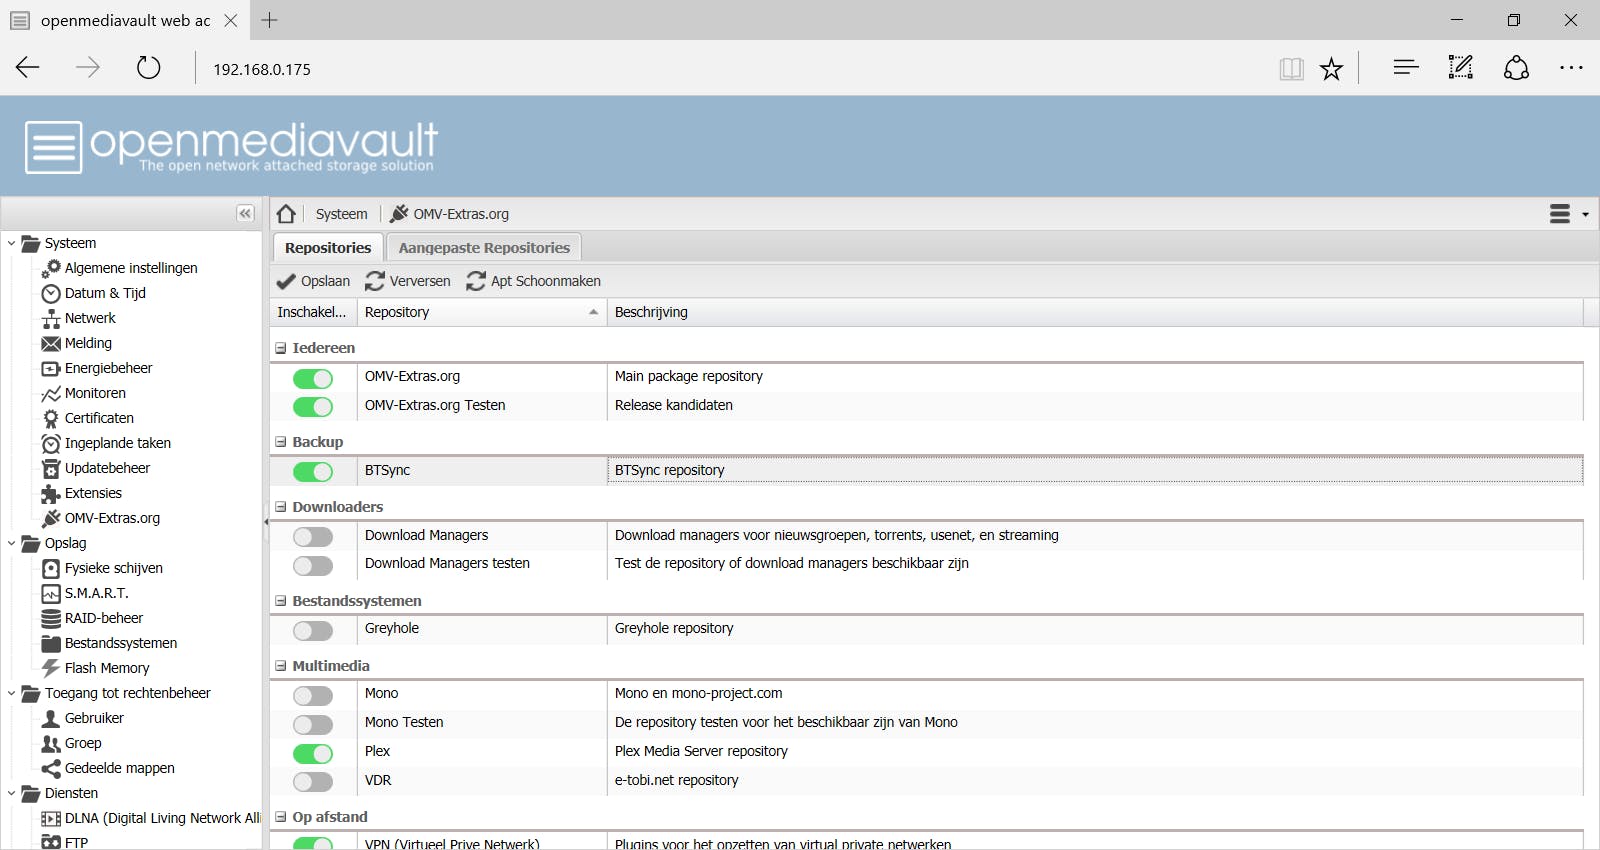This screenshot has width=1600, height=850.
Task: Go back in the browser
Action: click(x=28, y=68)
